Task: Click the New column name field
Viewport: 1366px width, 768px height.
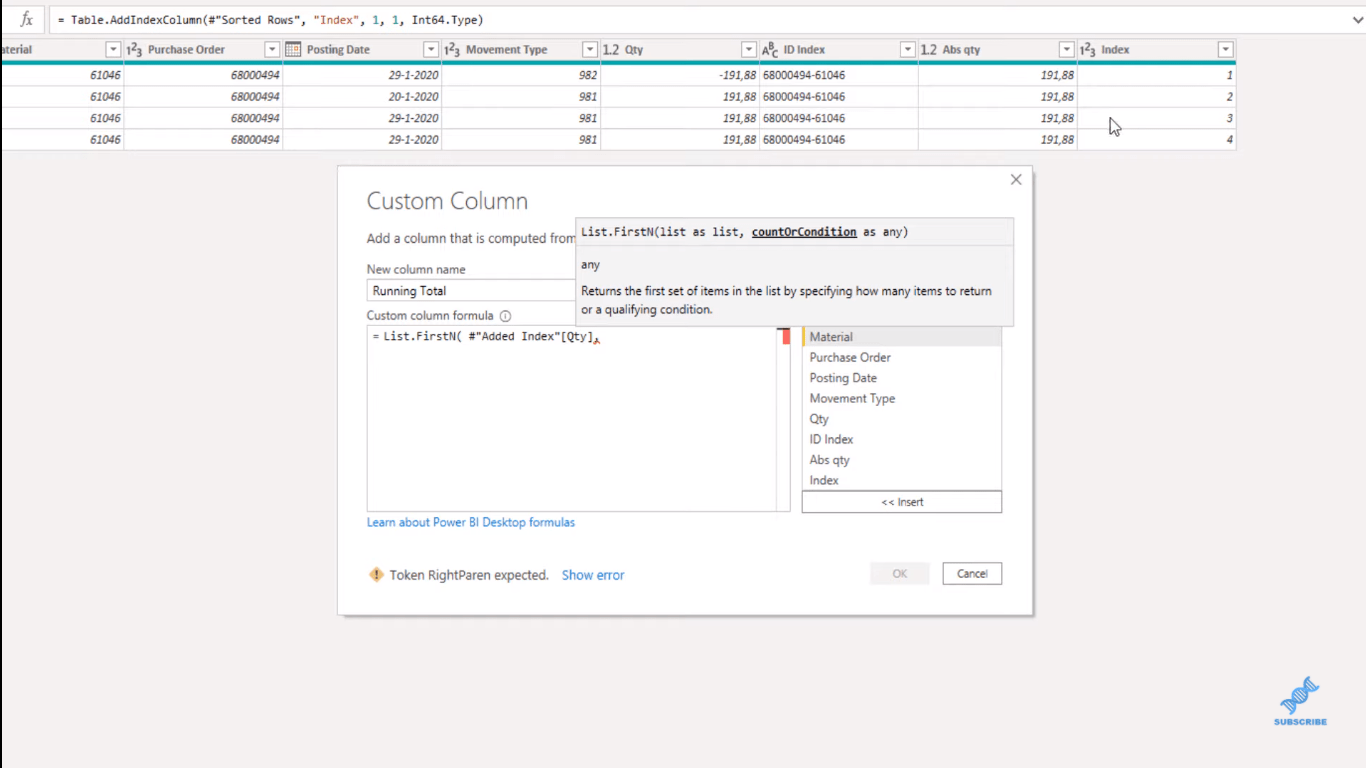Action: [x=471, y=291]
